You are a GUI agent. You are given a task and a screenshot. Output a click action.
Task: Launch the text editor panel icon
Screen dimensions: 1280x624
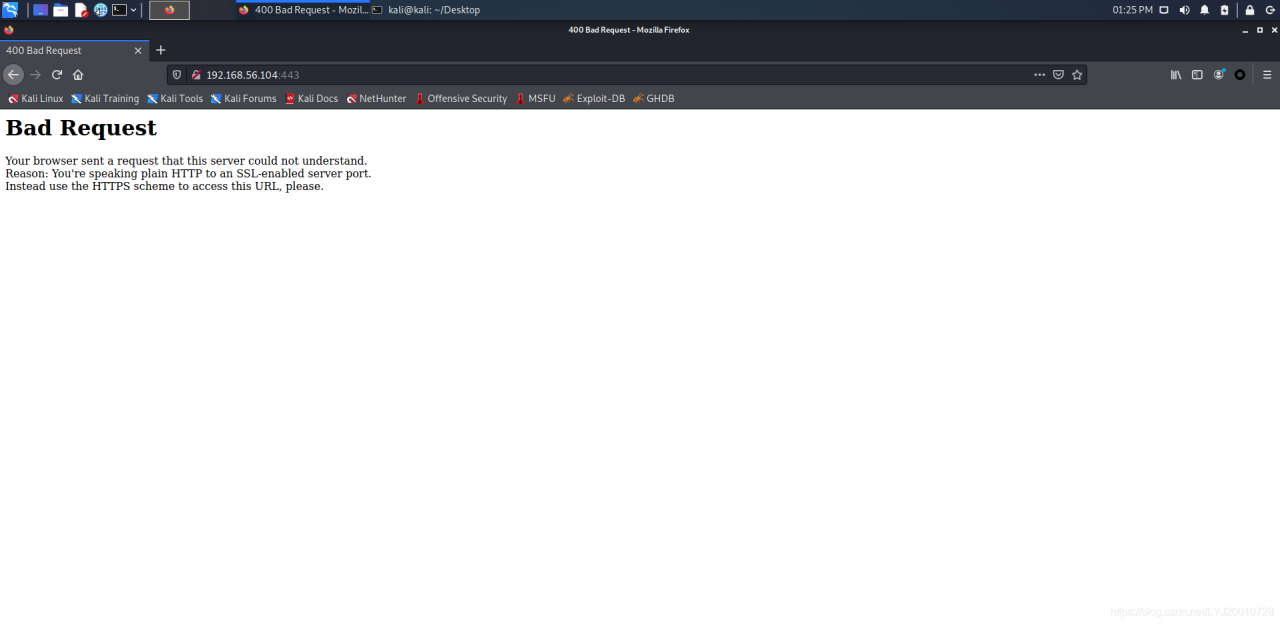tap(81, 10)
